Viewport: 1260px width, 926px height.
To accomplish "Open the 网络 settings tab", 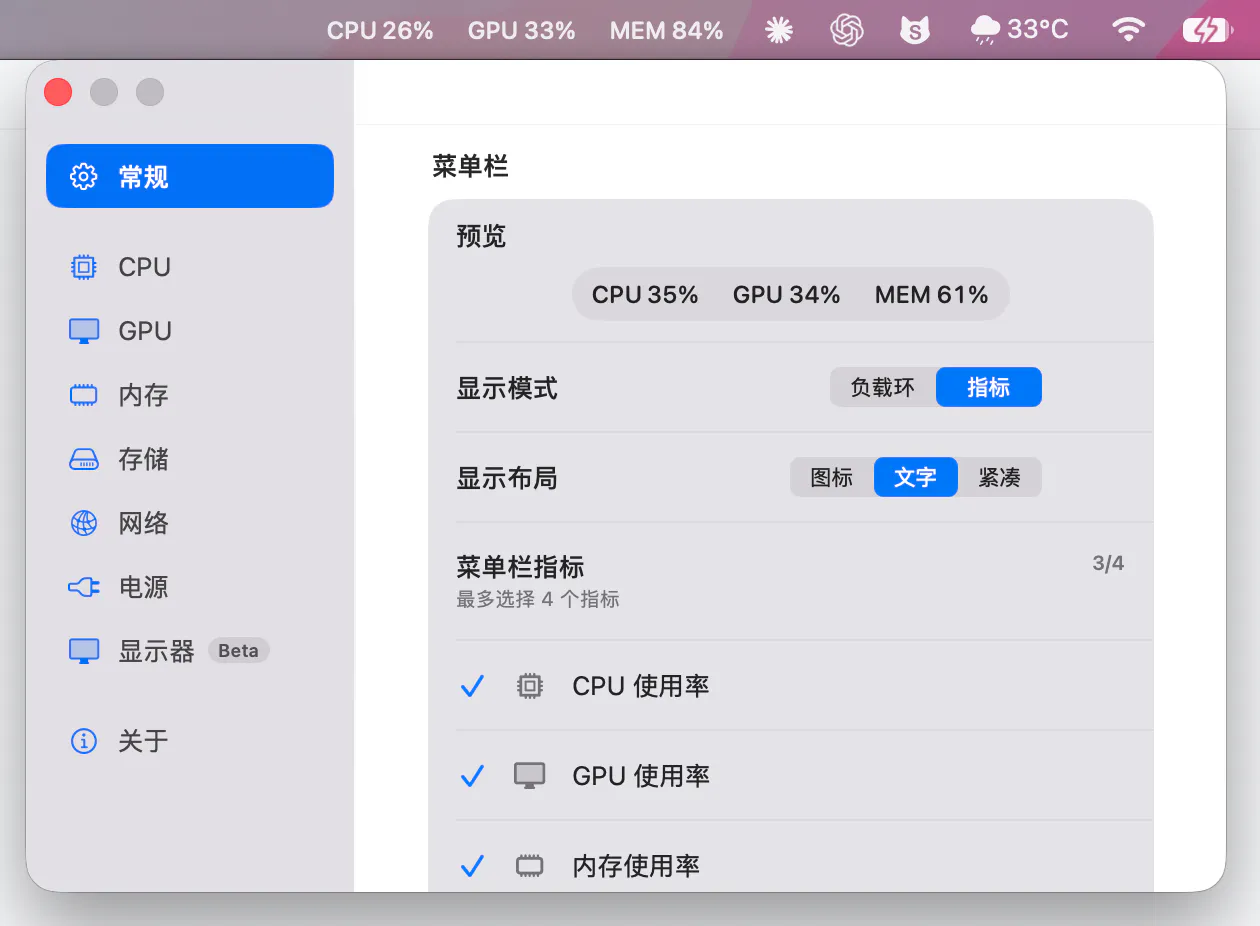I will coord(190,523).
